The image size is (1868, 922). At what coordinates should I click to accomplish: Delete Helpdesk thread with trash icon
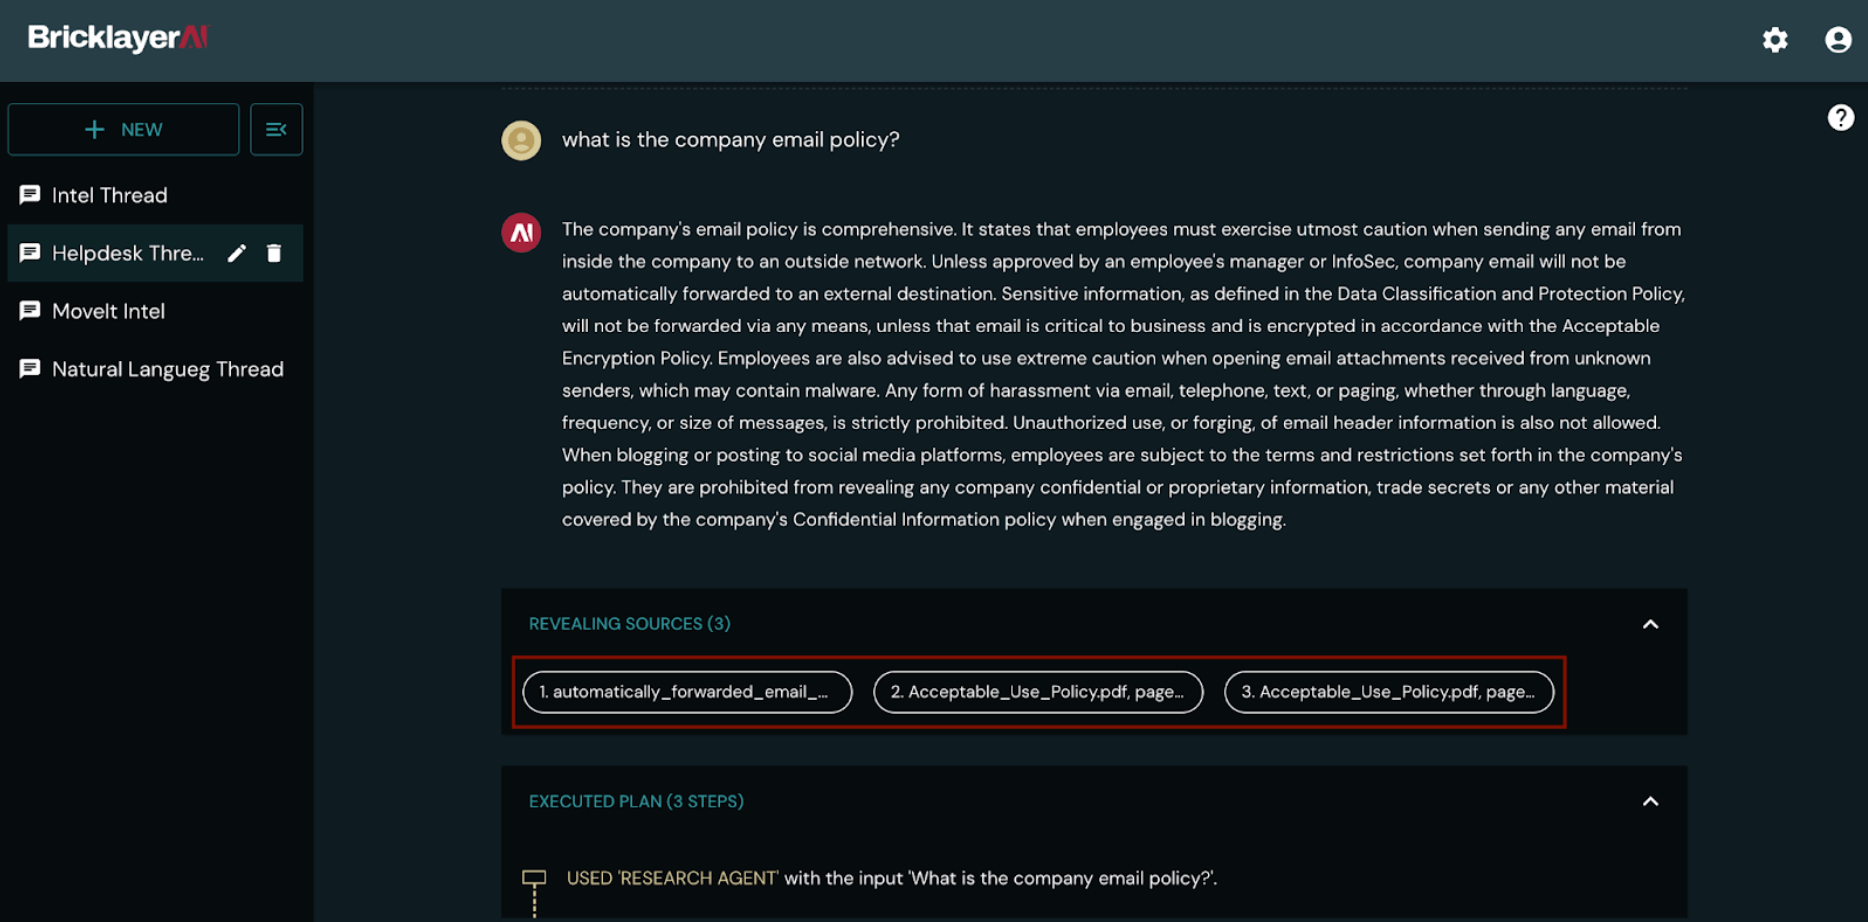[274, 254]
